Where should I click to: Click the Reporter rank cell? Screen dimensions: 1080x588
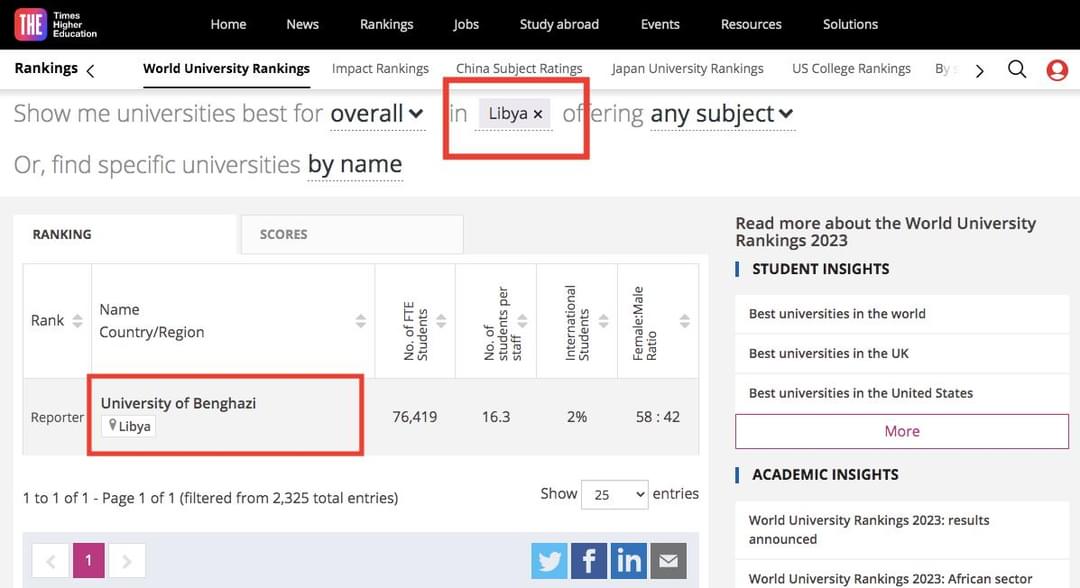point(57,417)
